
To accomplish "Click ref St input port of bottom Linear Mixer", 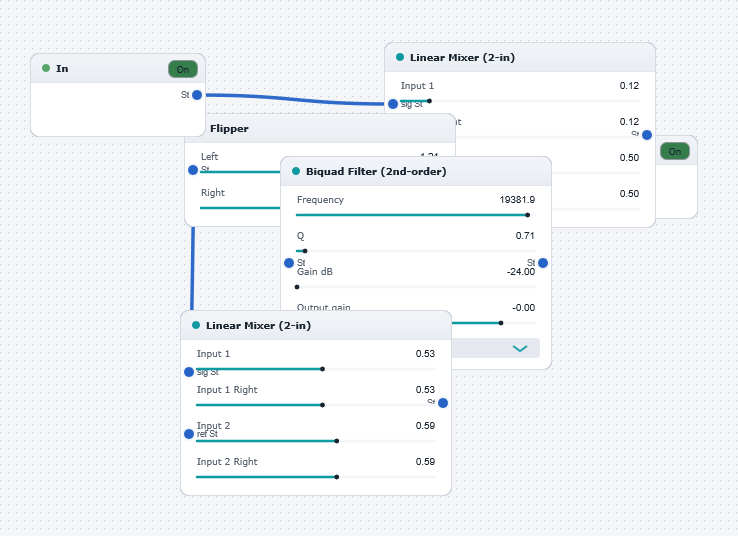I will (x=189, y=434).
